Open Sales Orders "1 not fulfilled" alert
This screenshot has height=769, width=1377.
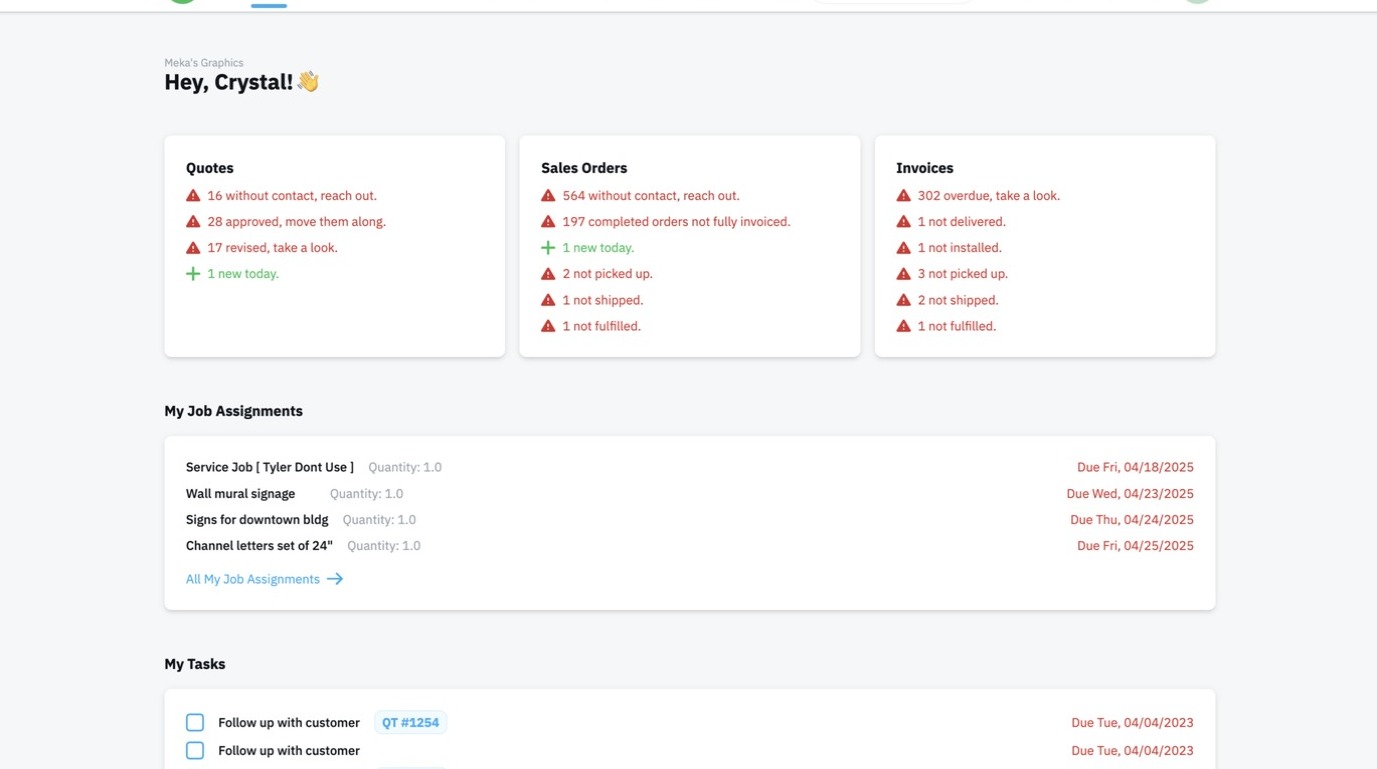pos(601,326)
